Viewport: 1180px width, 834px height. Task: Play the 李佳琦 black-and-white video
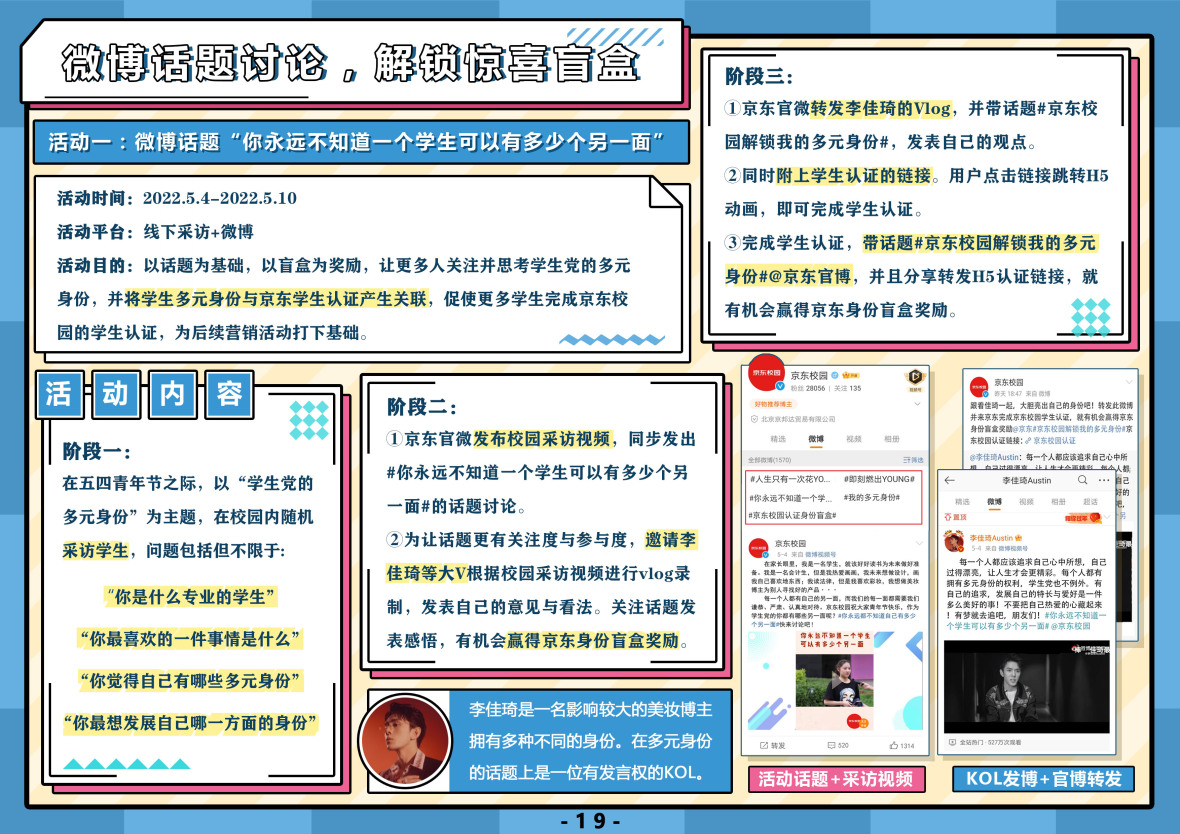[1026, 686]
